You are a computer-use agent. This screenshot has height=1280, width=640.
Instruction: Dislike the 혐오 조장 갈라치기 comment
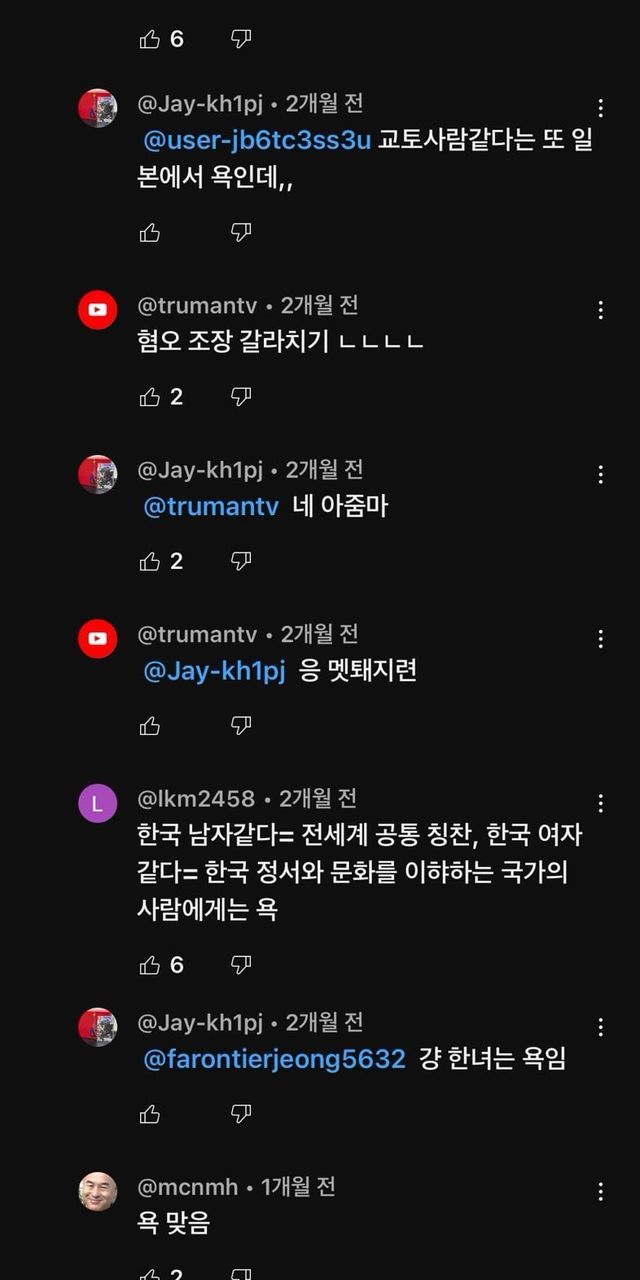241,397
